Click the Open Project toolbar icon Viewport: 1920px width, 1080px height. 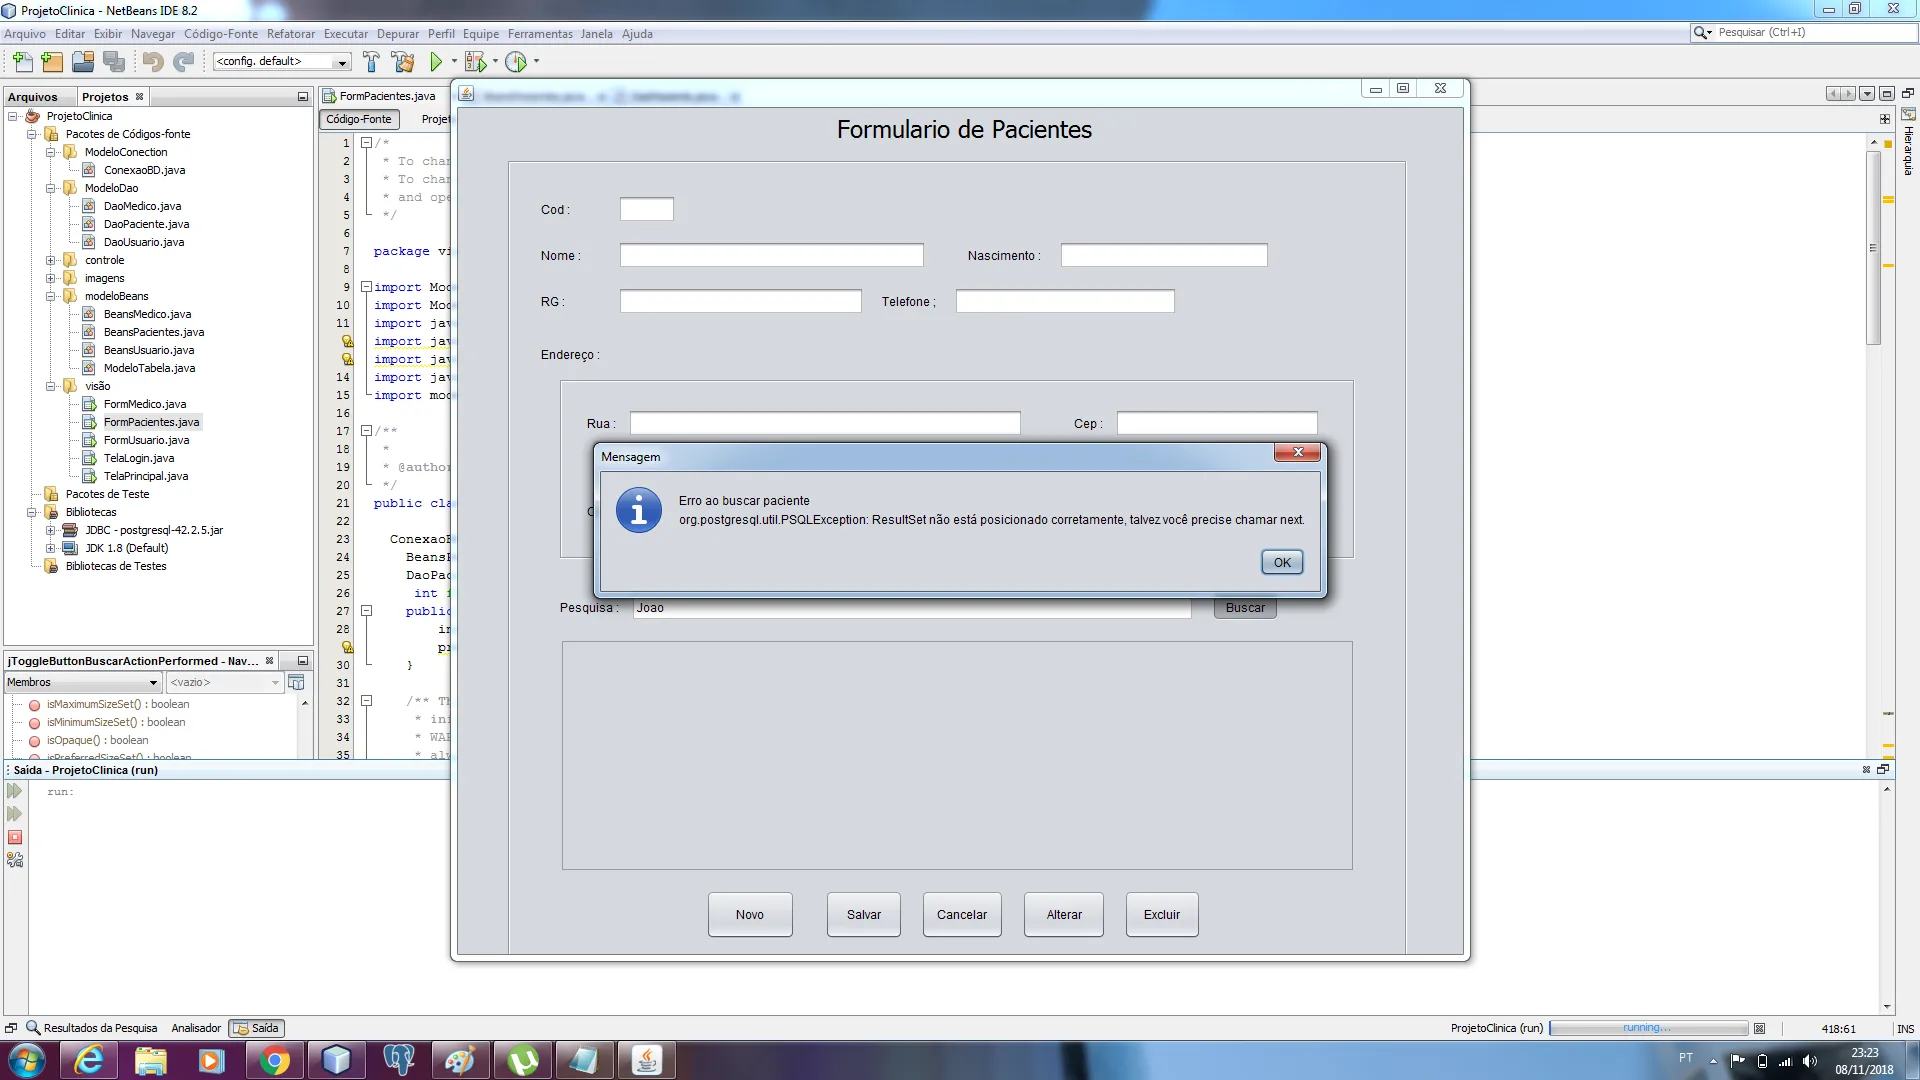click(83, 62)
